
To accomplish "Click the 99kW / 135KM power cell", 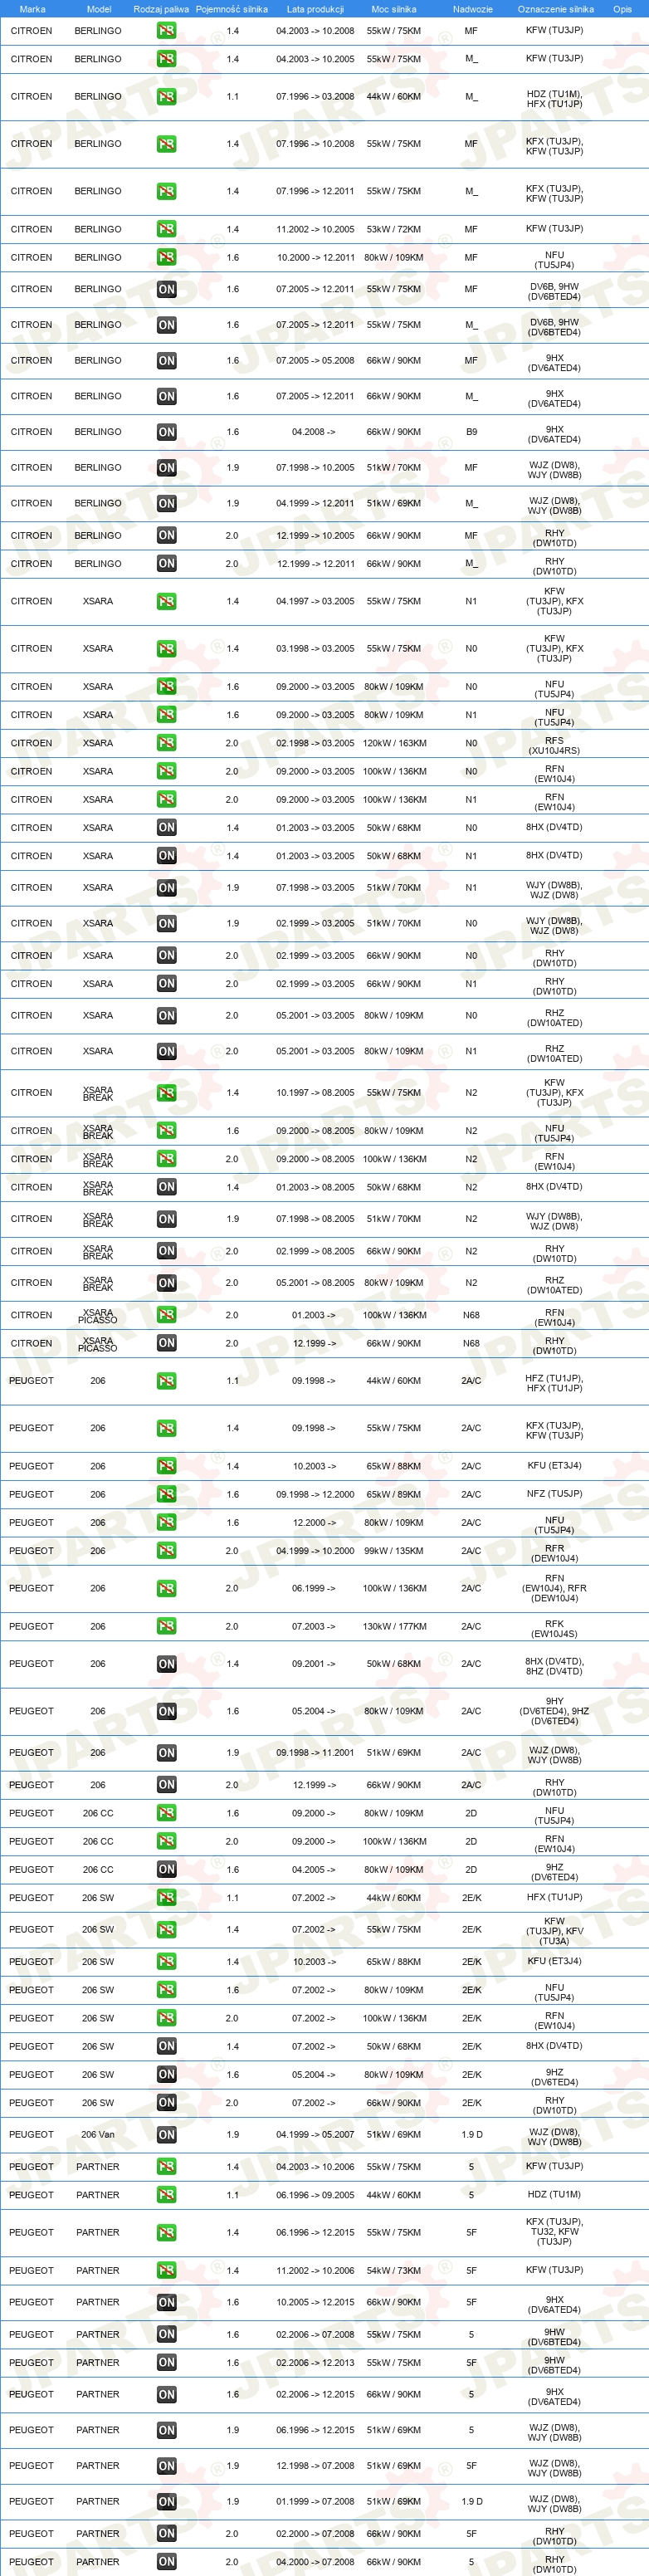I will tap(394, 1551).
